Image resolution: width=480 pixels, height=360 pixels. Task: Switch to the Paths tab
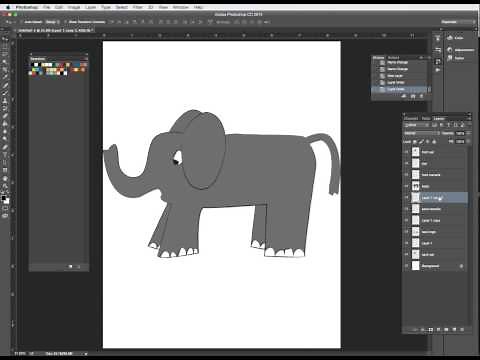[426, 118]
